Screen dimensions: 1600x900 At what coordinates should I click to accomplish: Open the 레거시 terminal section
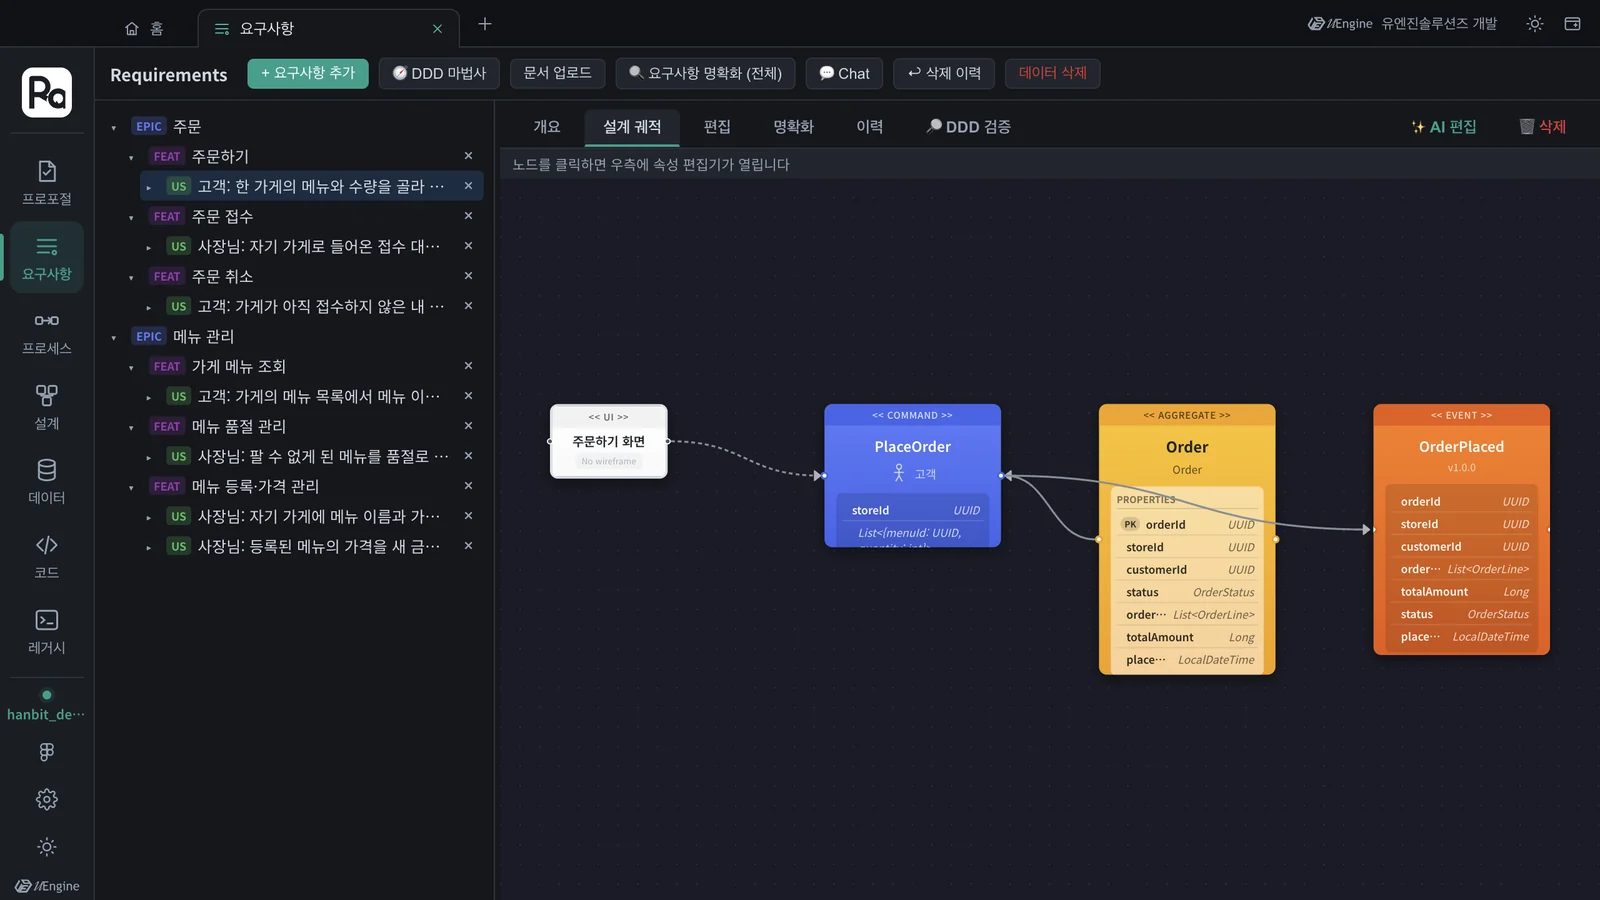pyautogui.click(x=47, y=632)
